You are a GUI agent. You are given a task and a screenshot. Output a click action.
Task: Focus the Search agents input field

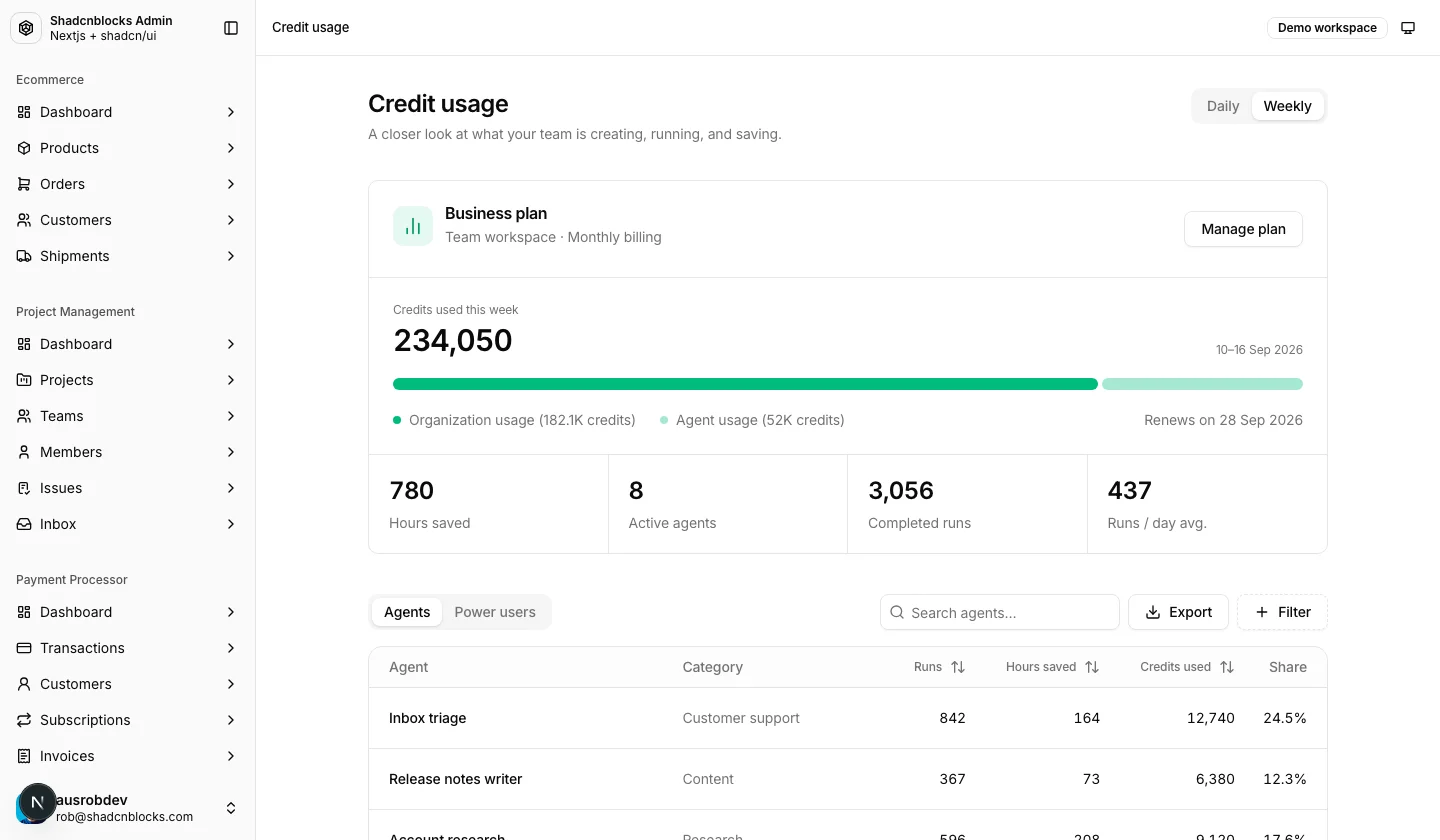(1000, 612)
